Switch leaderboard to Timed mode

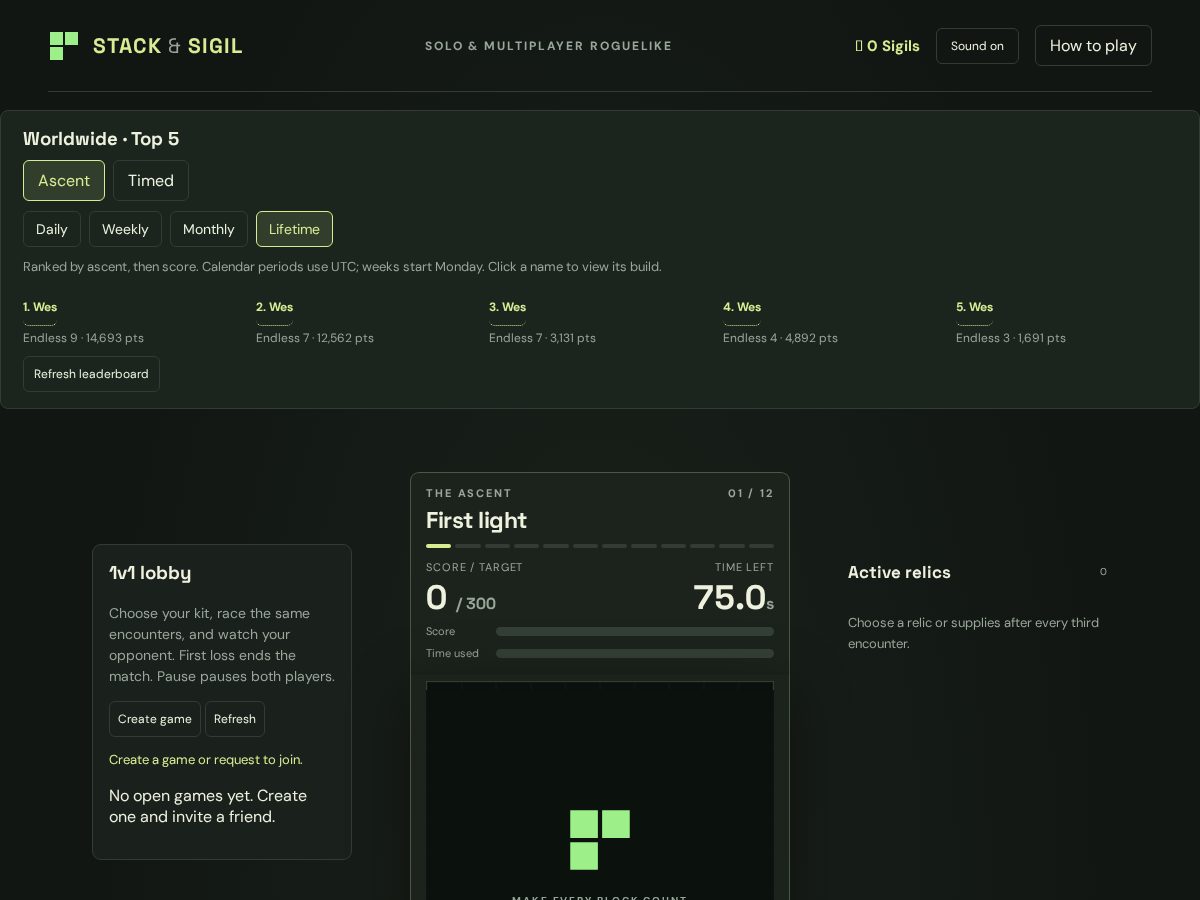click(x=151, y=181)
